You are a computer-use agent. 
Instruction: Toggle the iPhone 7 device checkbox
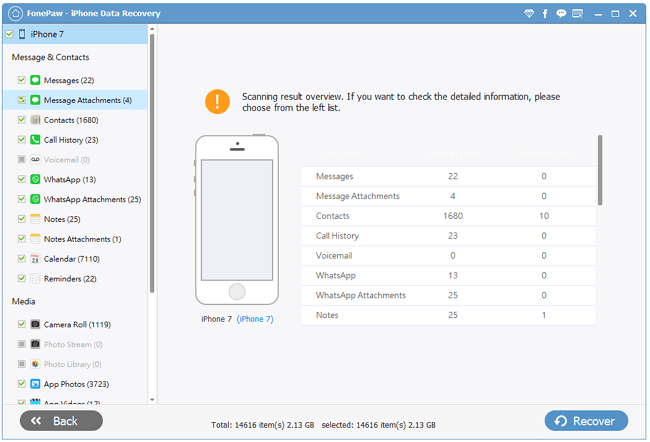(x=9, y=34)
